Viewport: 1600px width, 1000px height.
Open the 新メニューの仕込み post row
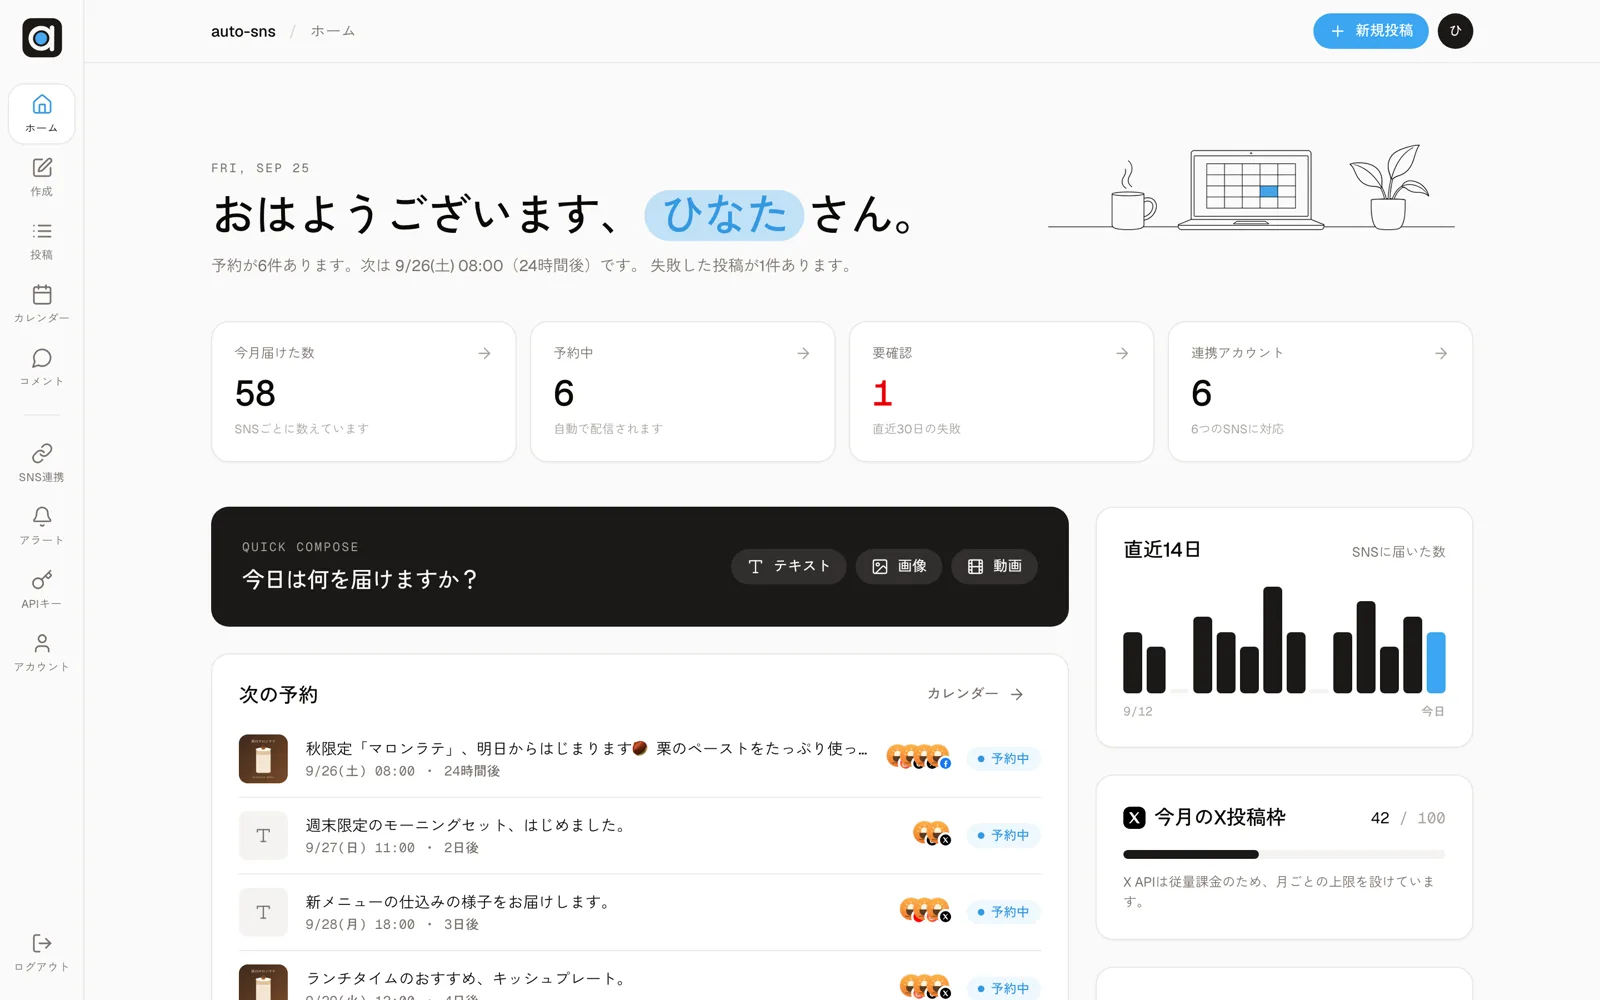[640, 912]
